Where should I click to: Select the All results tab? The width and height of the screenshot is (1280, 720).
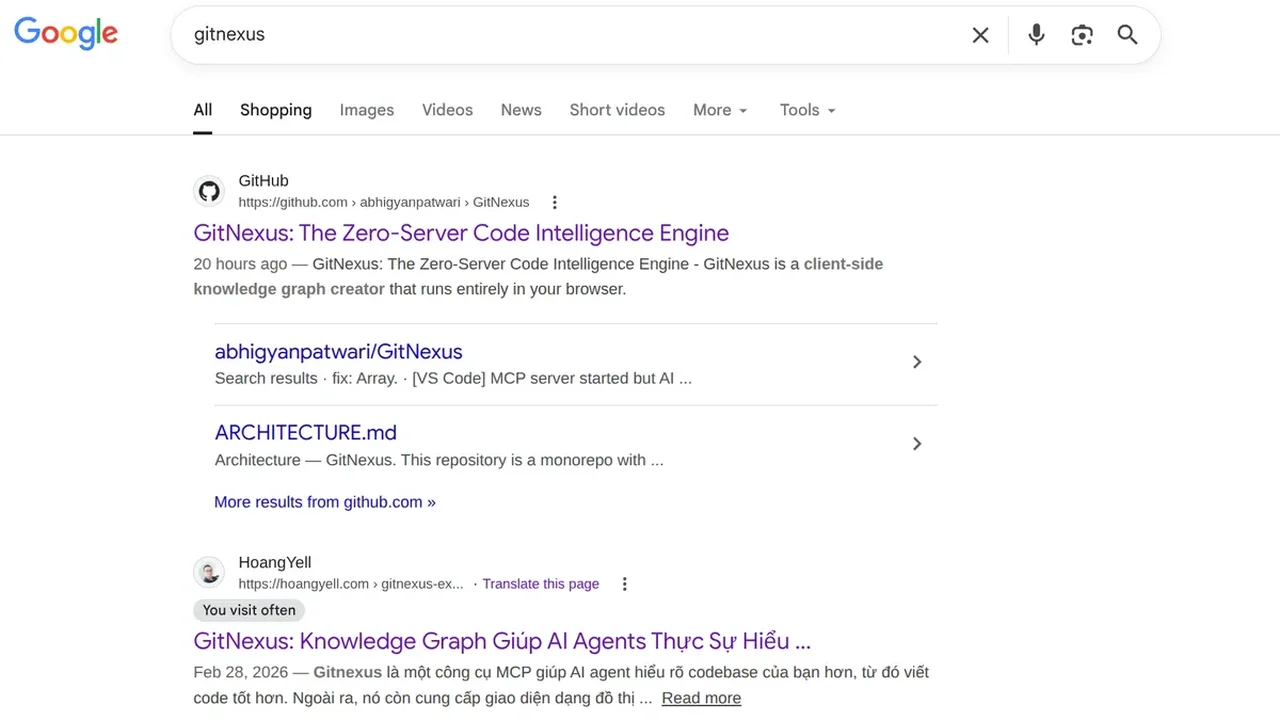pyautogui.click(x=203, y=110)
